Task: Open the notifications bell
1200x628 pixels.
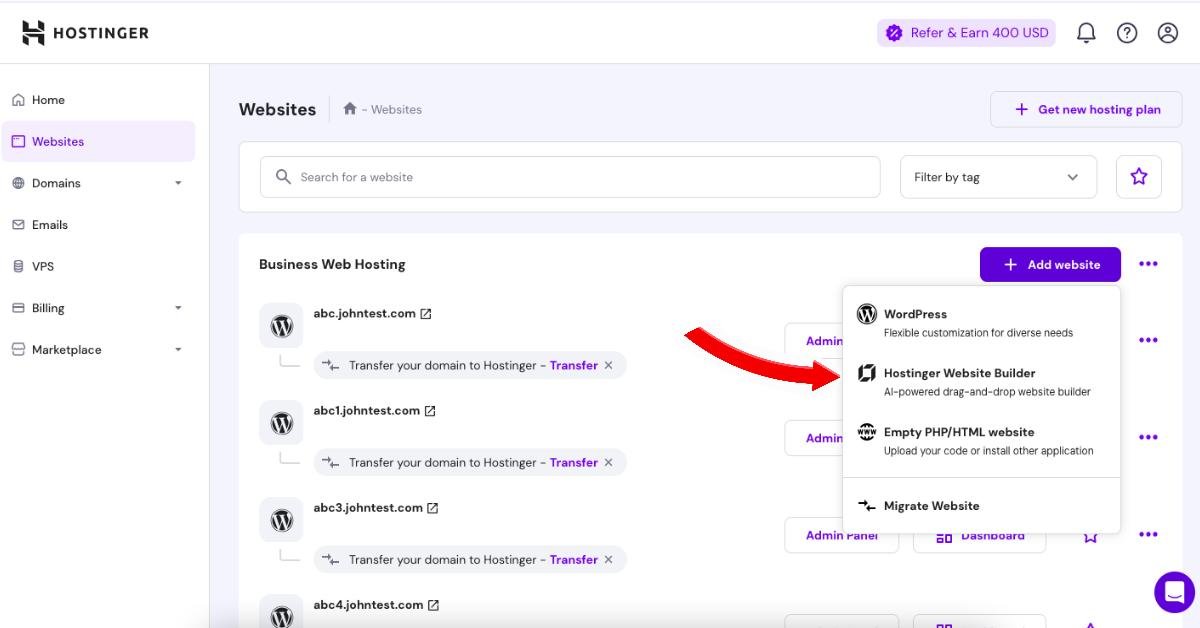Action: [x=1086, y=33]
